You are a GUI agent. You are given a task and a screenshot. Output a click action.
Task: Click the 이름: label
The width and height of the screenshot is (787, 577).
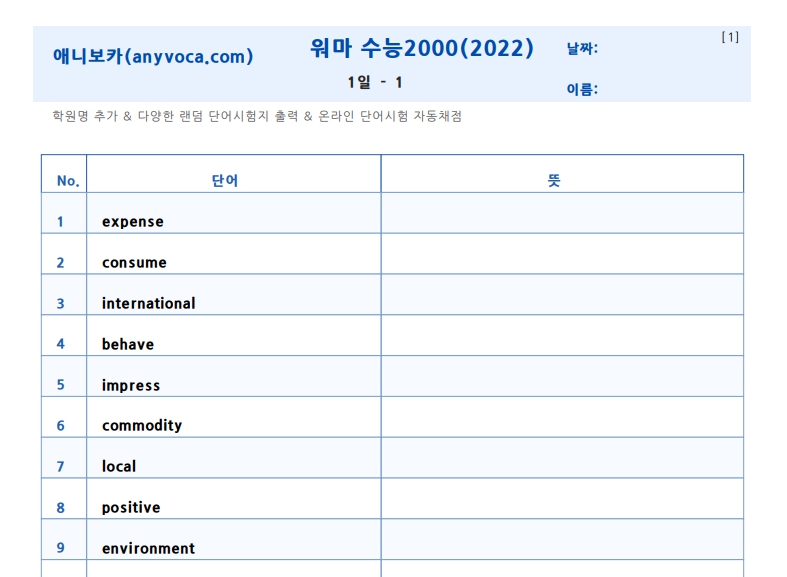click(x=582, y=89)
